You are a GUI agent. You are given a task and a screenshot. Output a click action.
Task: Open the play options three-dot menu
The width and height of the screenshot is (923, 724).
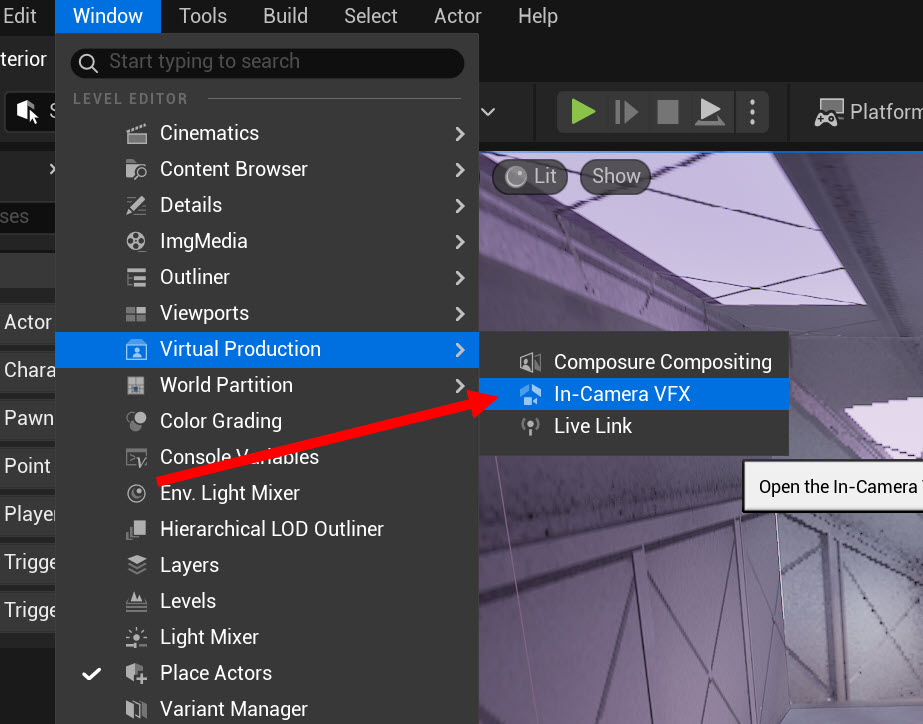click(752, 112)
